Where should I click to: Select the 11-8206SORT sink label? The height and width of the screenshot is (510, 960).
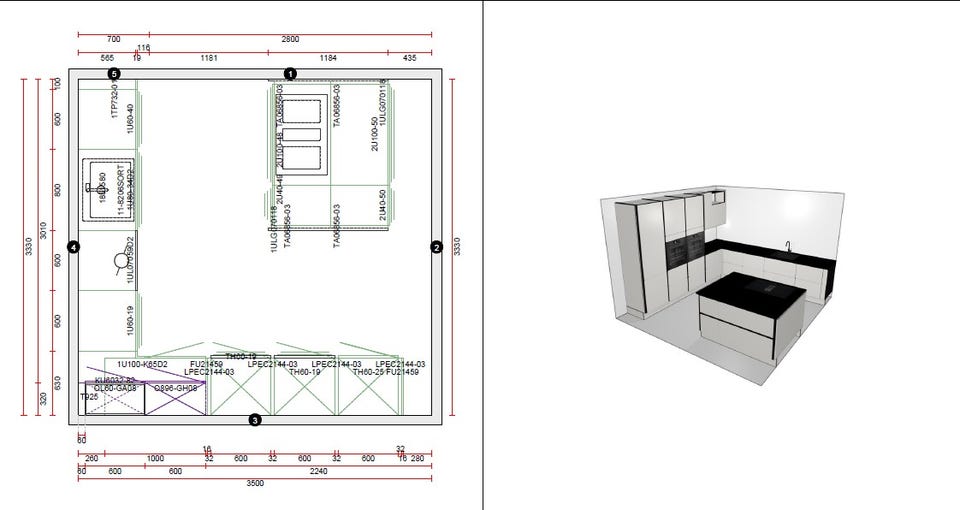121,189
